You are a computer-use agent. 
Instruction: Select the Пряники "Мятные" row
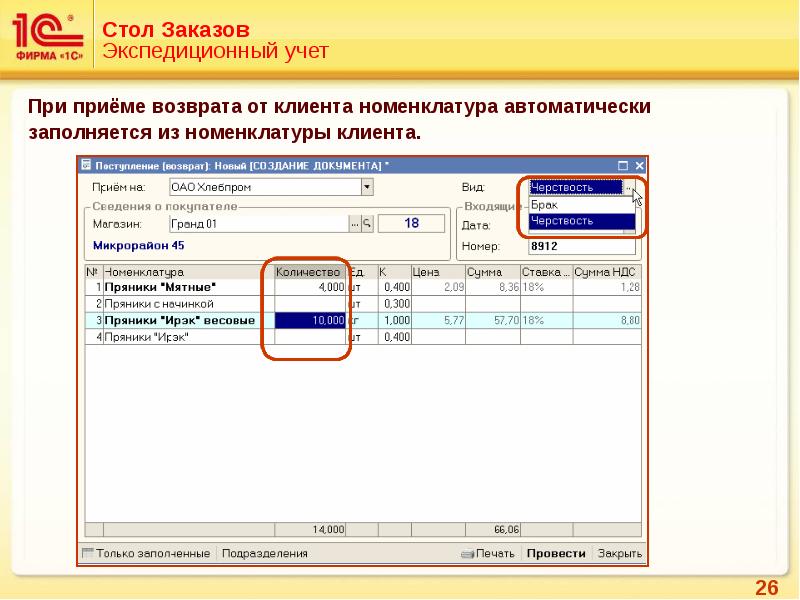pyautogui.click(x=180, y=287)
